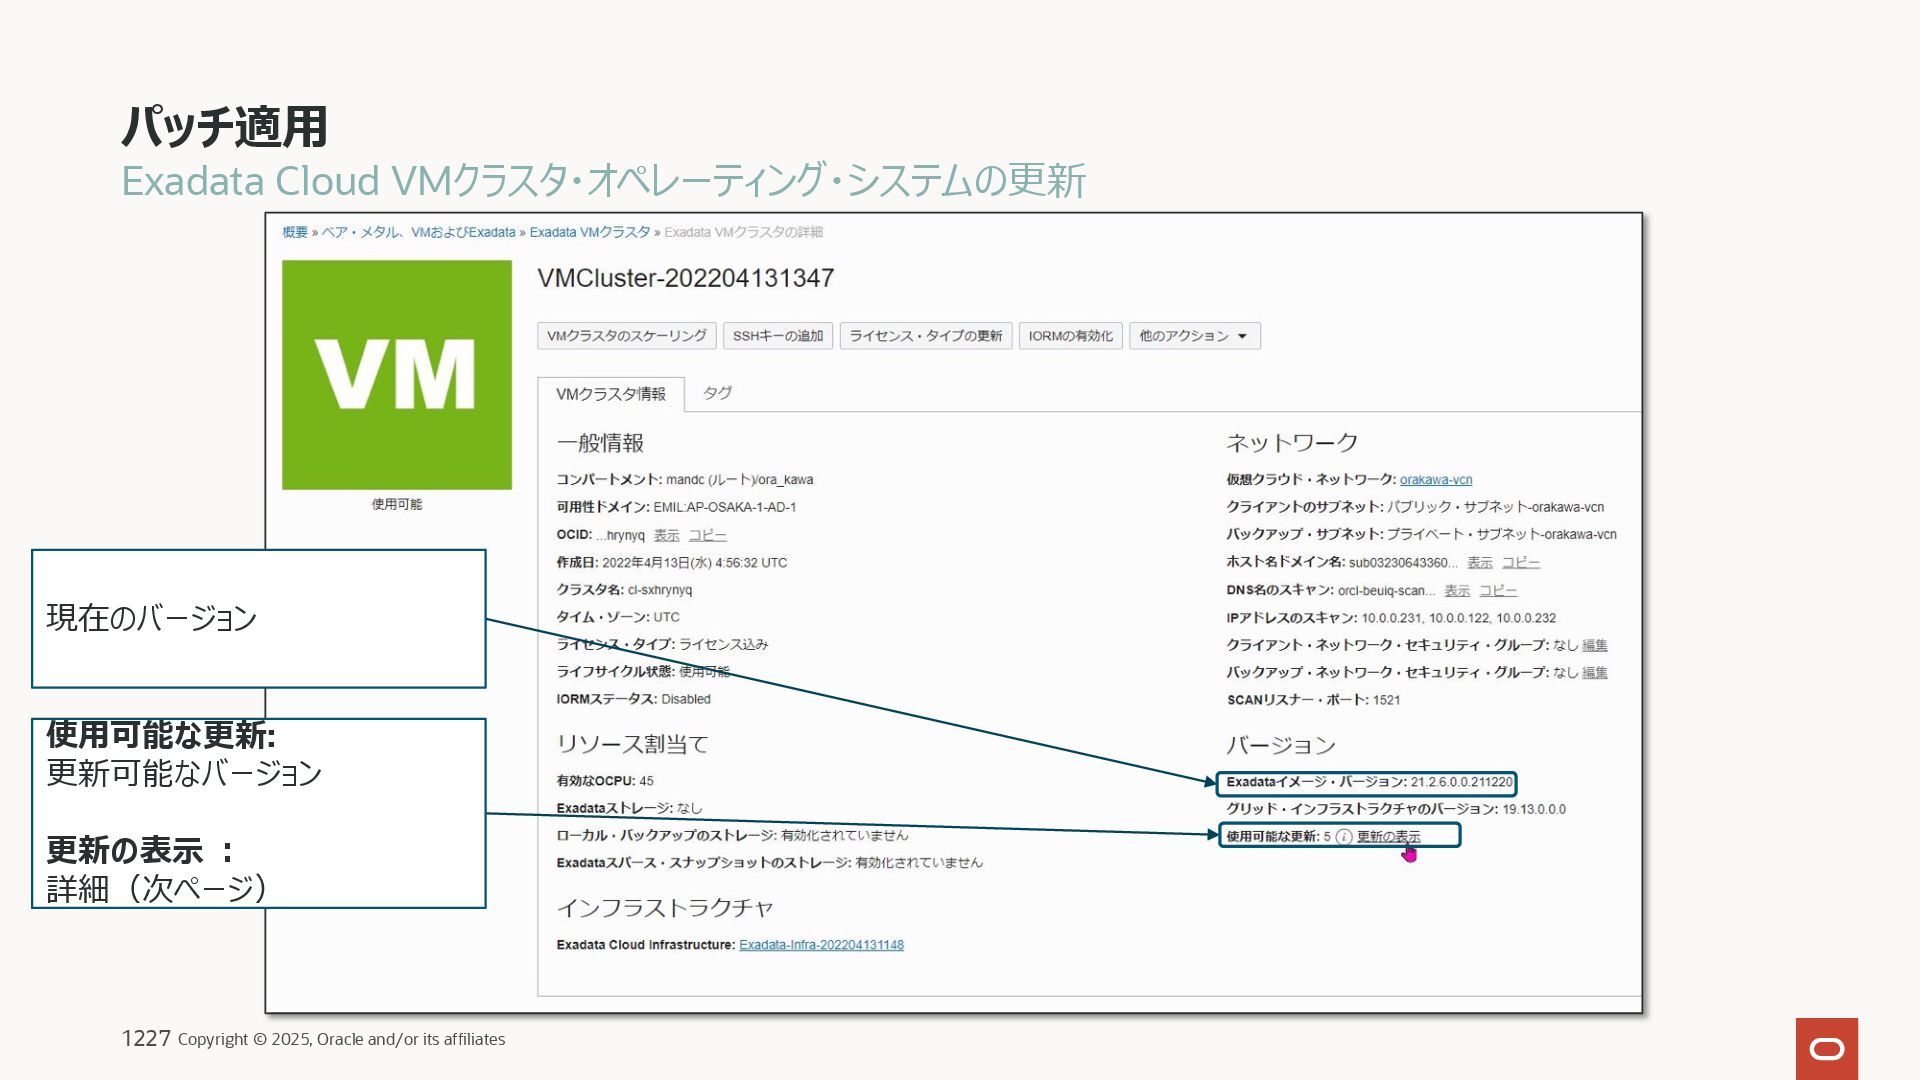Screen dimensions: 1920x1080
Task: Copy the hostname domain name
Action: tap(1520, 563)
